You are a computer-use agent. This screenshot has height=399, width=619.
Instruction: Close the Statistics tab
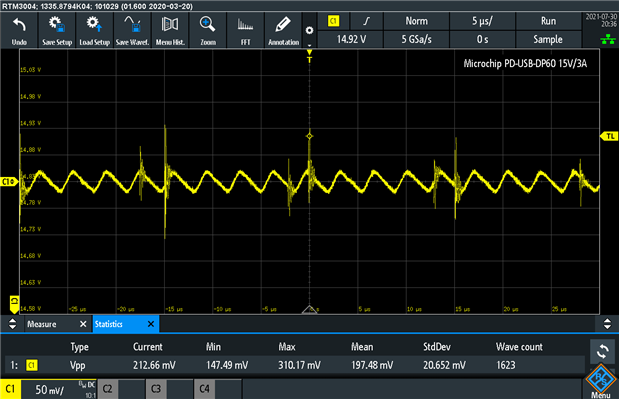point(151,324)
